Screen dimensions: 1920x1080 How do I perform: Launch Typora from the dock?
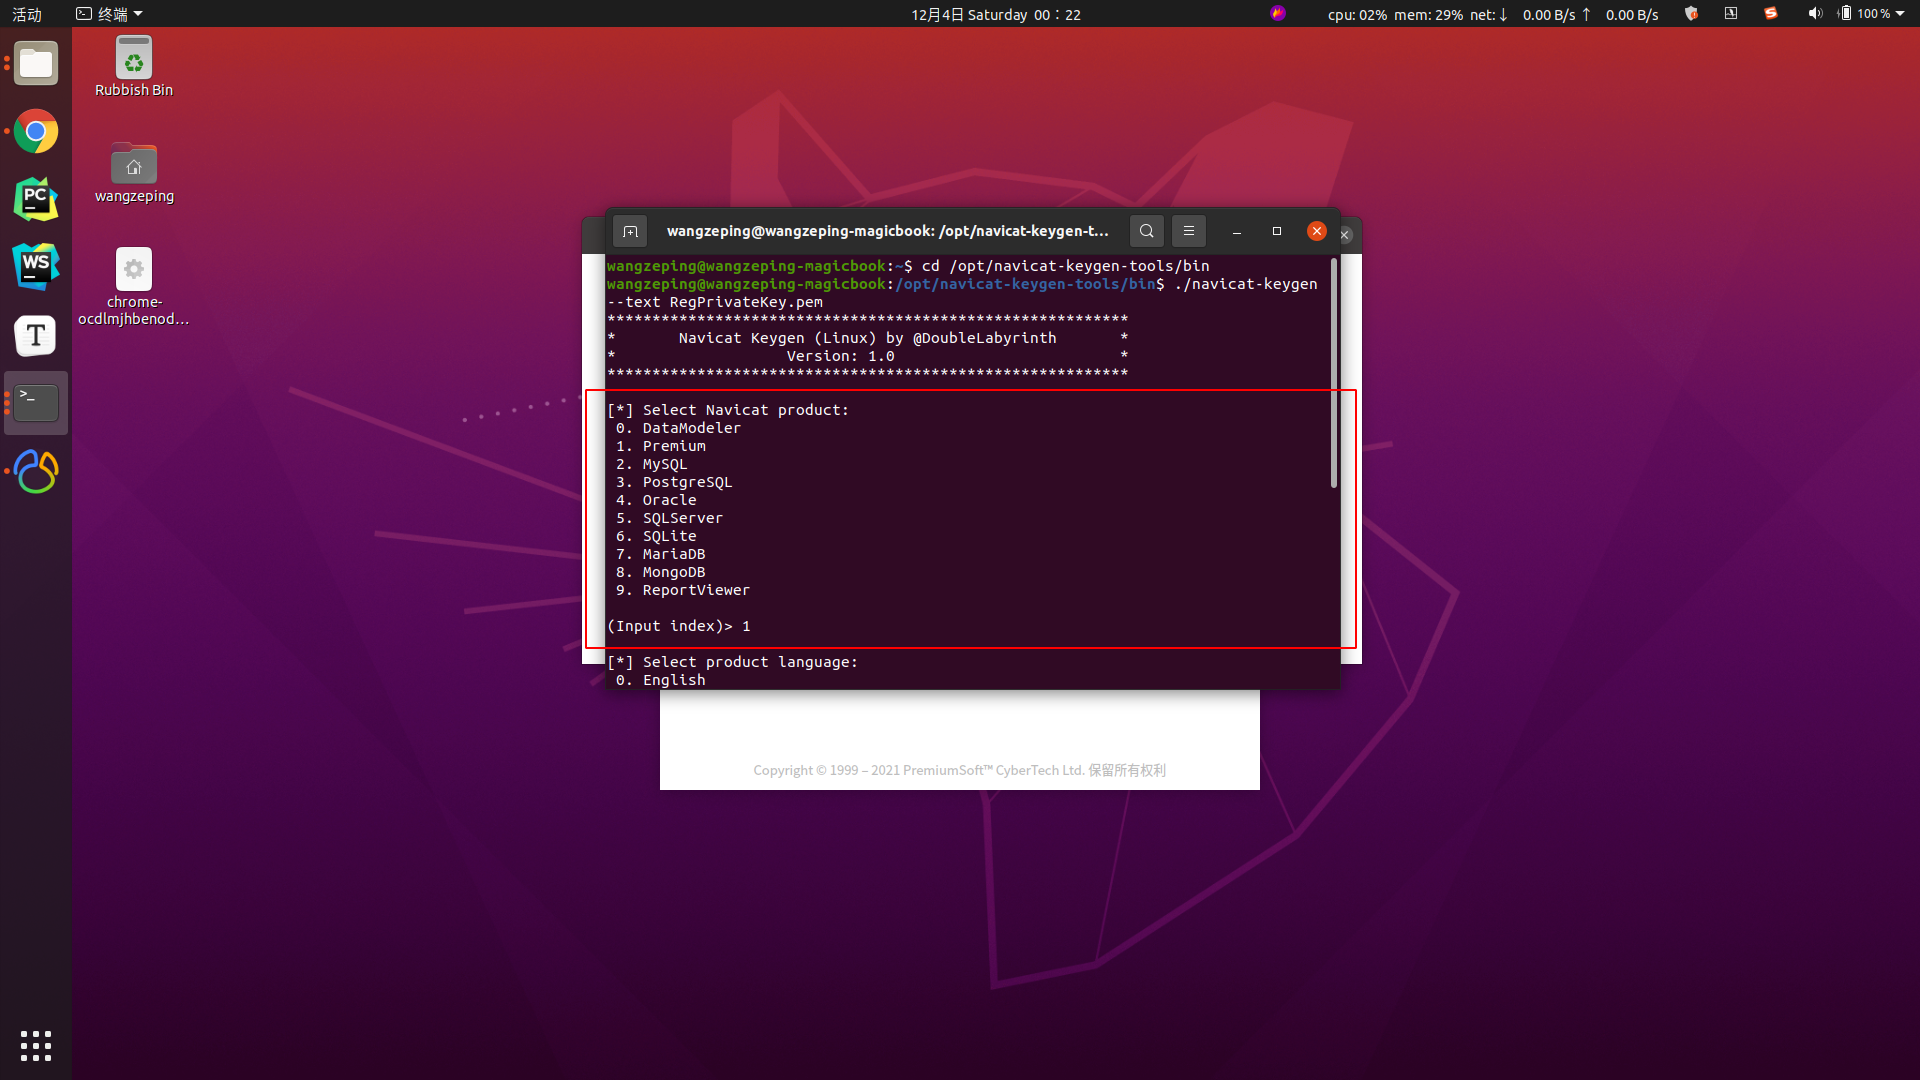click(x=36, y=335)
